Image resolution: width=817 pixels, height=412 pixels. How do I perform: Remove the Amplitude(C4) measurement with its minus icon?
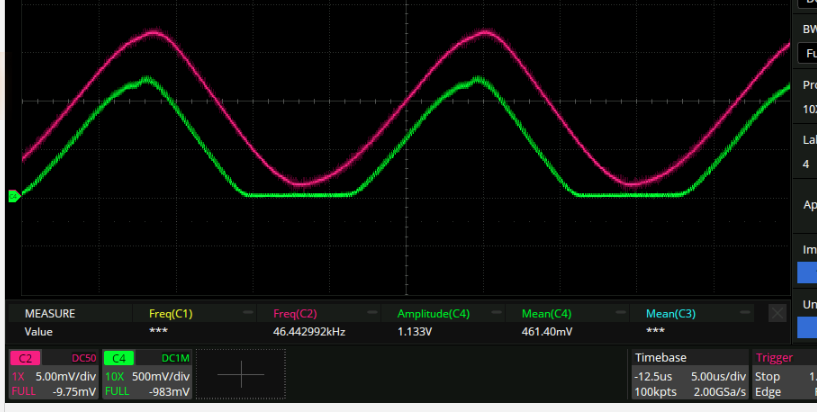pos(497,313)
